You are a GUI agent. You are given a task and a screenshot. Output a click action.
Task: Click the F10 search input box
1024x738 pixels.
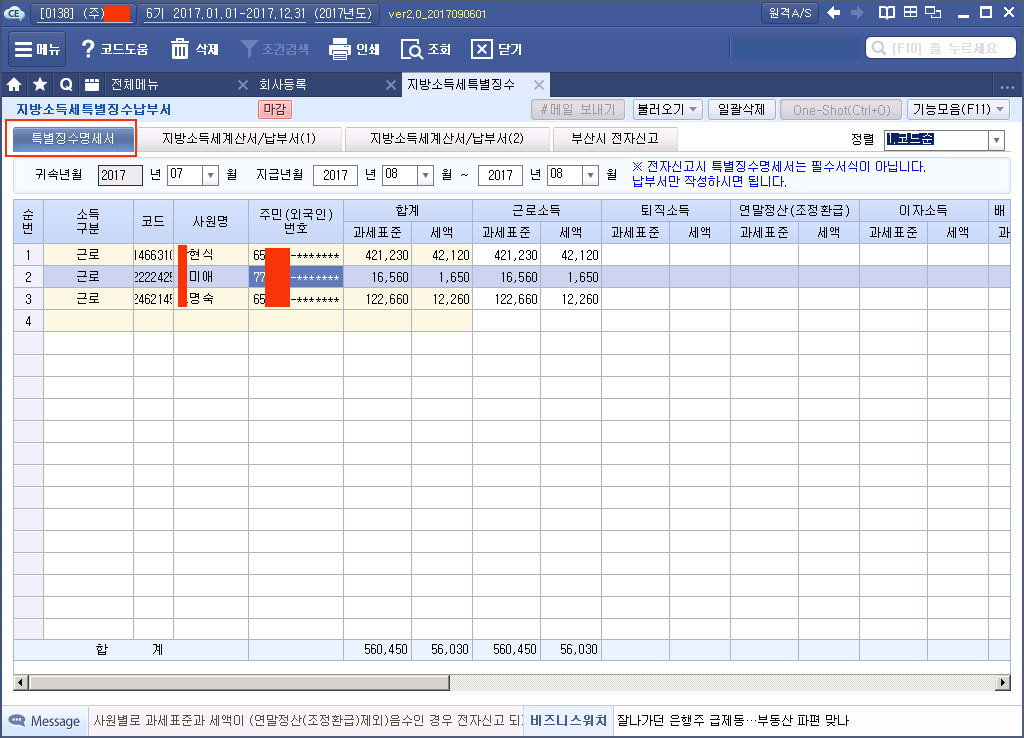pyautogui.click(x=940, y=48)
